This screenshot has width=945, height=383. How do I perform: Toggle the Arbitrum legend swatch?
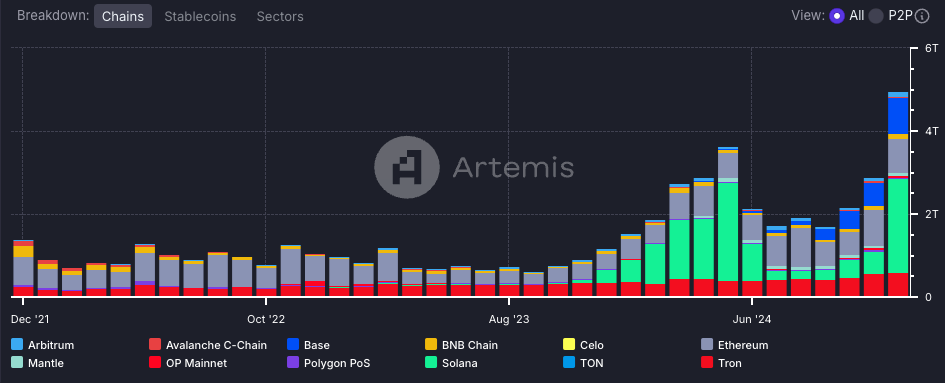17,345
